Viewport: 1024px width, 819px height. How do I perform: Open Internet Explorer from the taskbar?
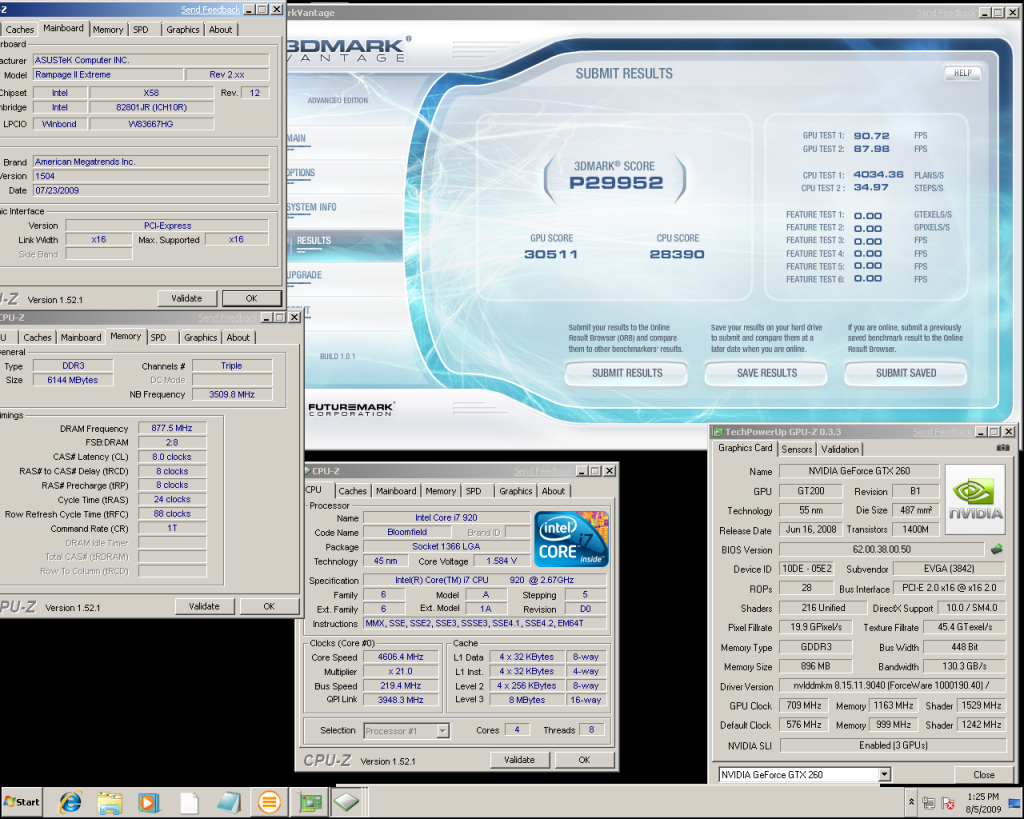[70, 802]
